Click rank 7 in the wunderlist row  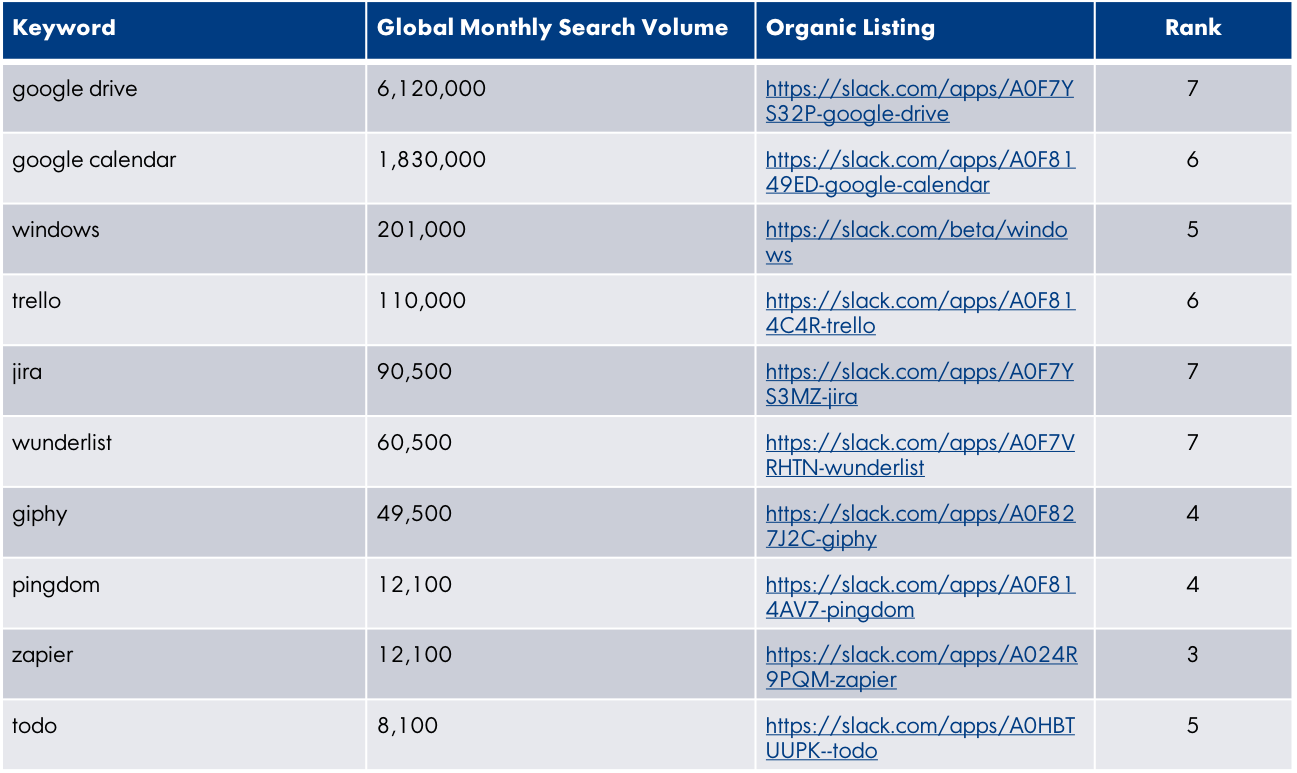pos(1192,443)
